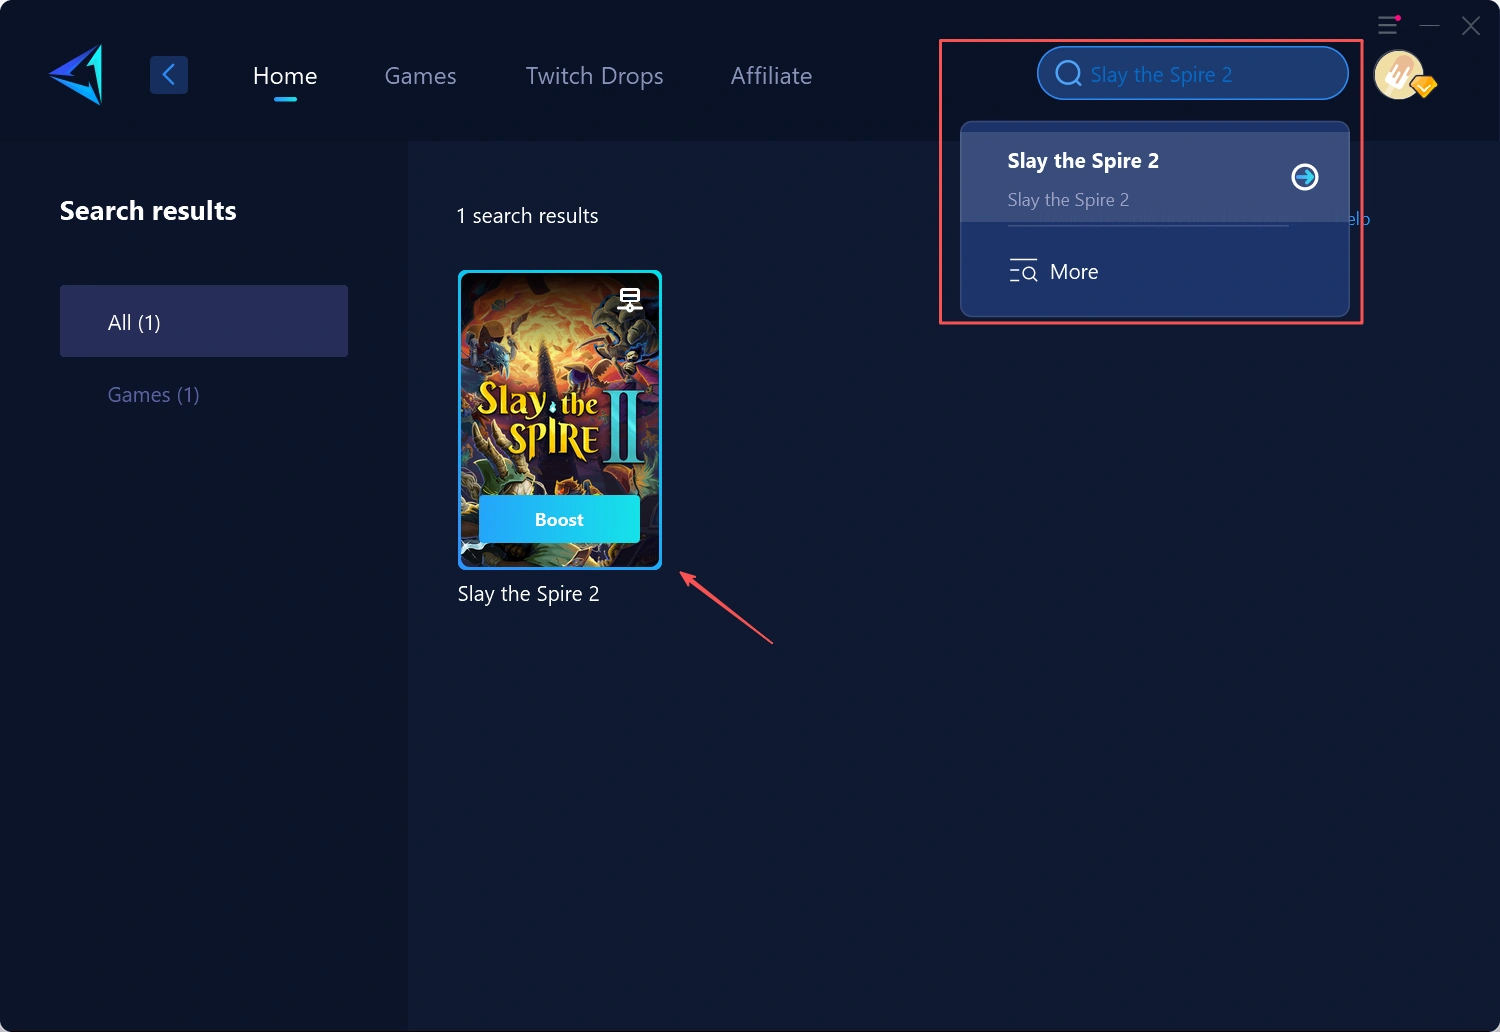Click the back navigation arrow

[x=168, y=74]
